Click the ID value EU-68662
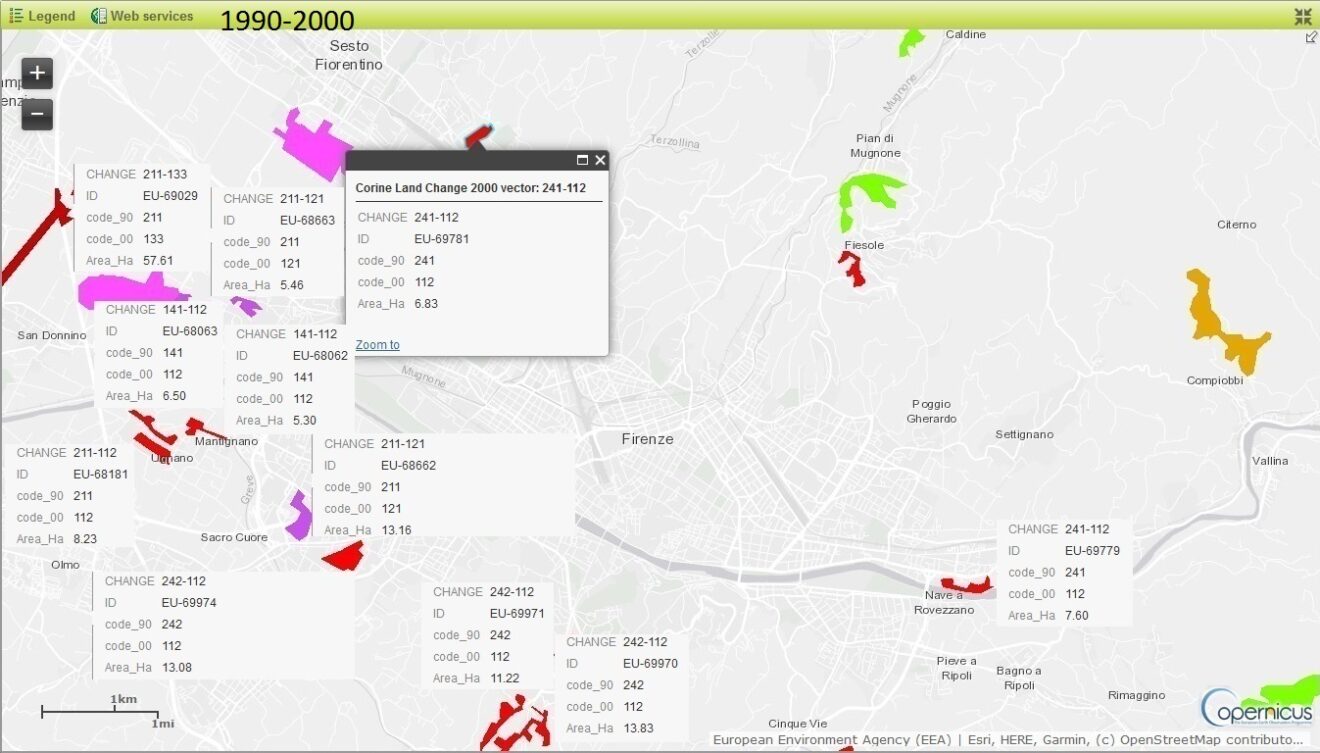Viewport: 1320px width, 753px height. pyautogui.click(x=408, y=465)
